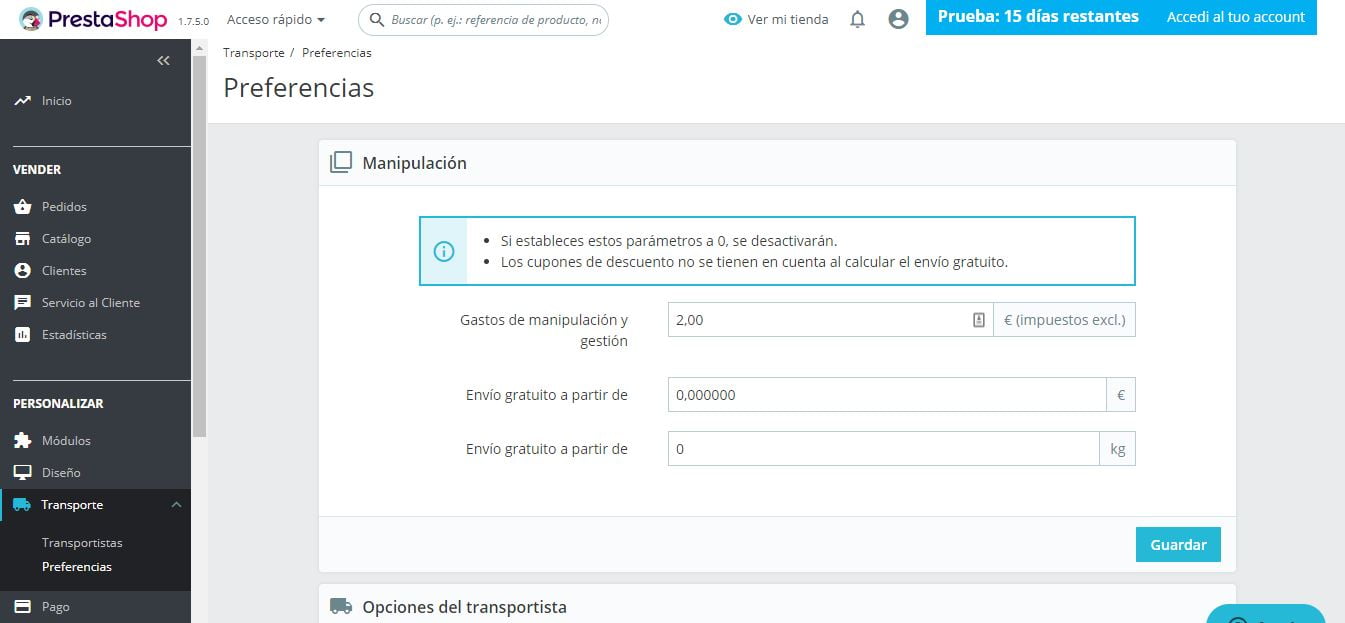Image resolution: width=1345 pixels, height=623 pixels.
Task: Collapse the sidebar with the double-arrow control
Action: (164, 60)
